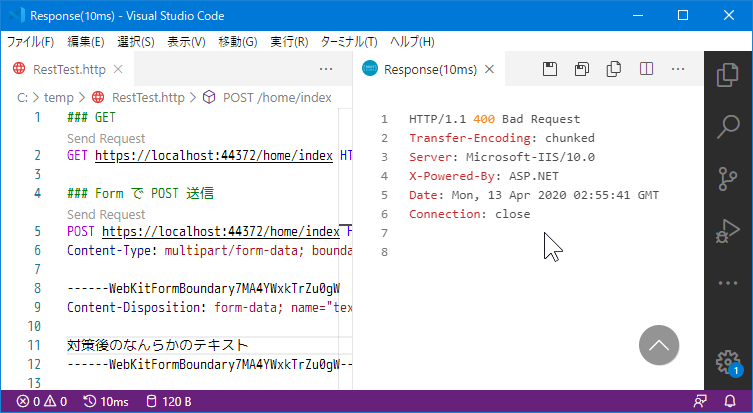Screen dimensions: 753x413
Task: Expand the POST /home/index breadcrumb symbol
Action: point(277,97)
